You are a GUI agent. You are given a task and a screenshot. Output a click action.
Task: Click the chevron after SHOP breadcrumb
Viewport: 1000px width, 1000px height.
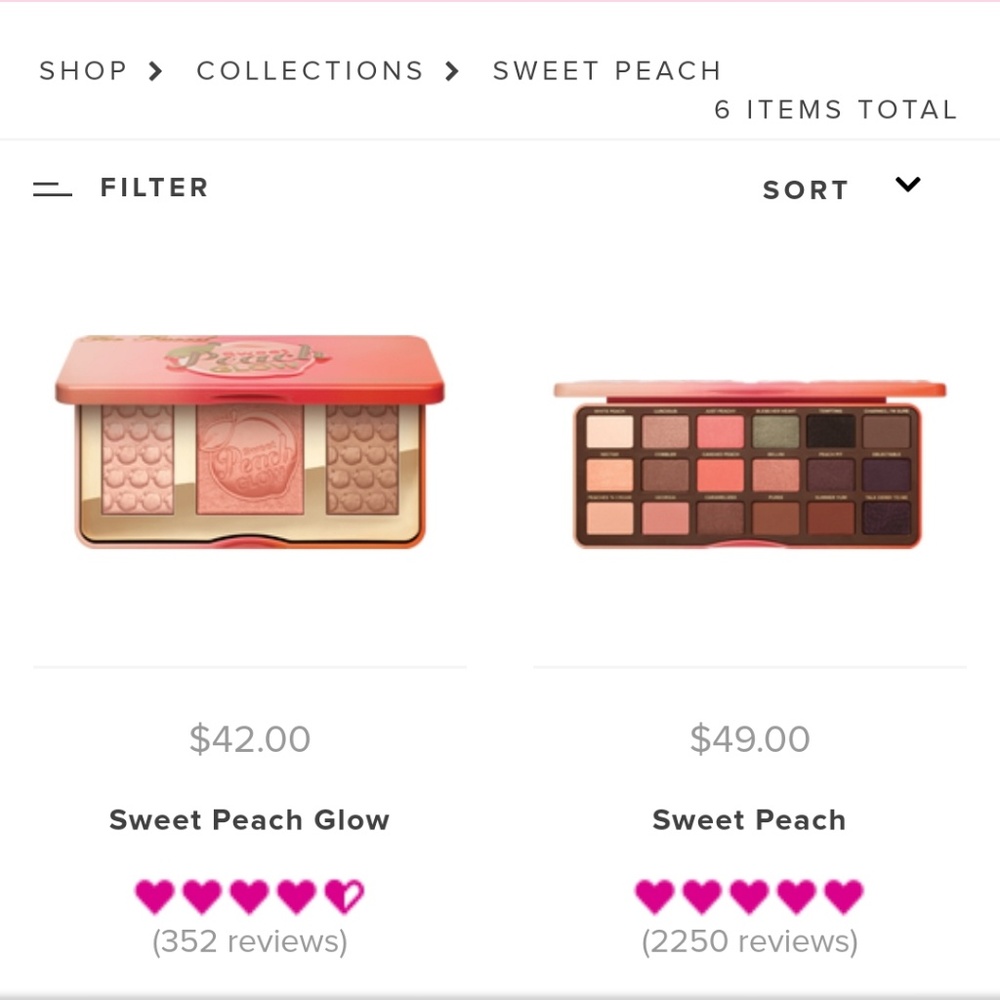coord(155,70)
